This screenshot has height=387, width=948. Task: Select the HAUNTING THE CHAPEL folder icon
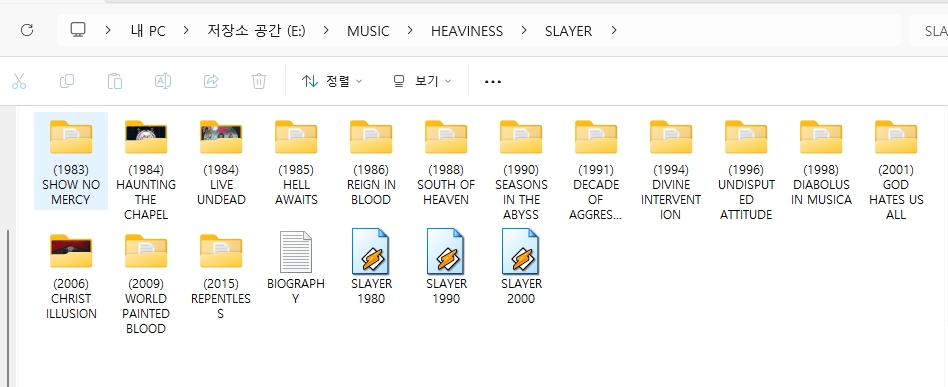[146, 137]
